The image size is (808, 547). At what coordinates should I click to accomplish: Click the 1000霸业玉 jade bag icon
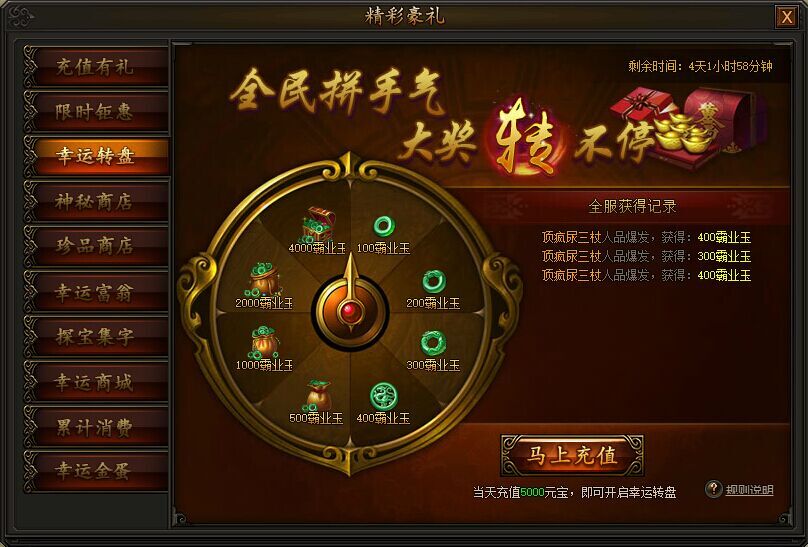click(x=264, y=342)
